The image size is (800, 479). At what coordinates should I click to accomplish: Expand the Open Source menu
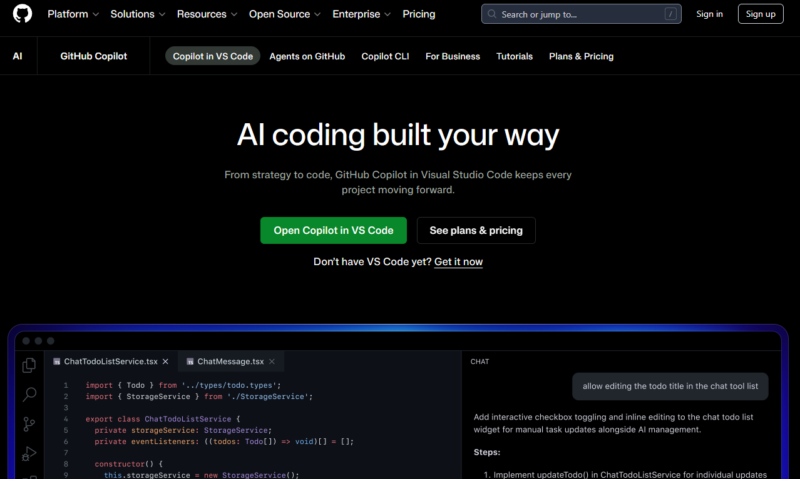285,14
